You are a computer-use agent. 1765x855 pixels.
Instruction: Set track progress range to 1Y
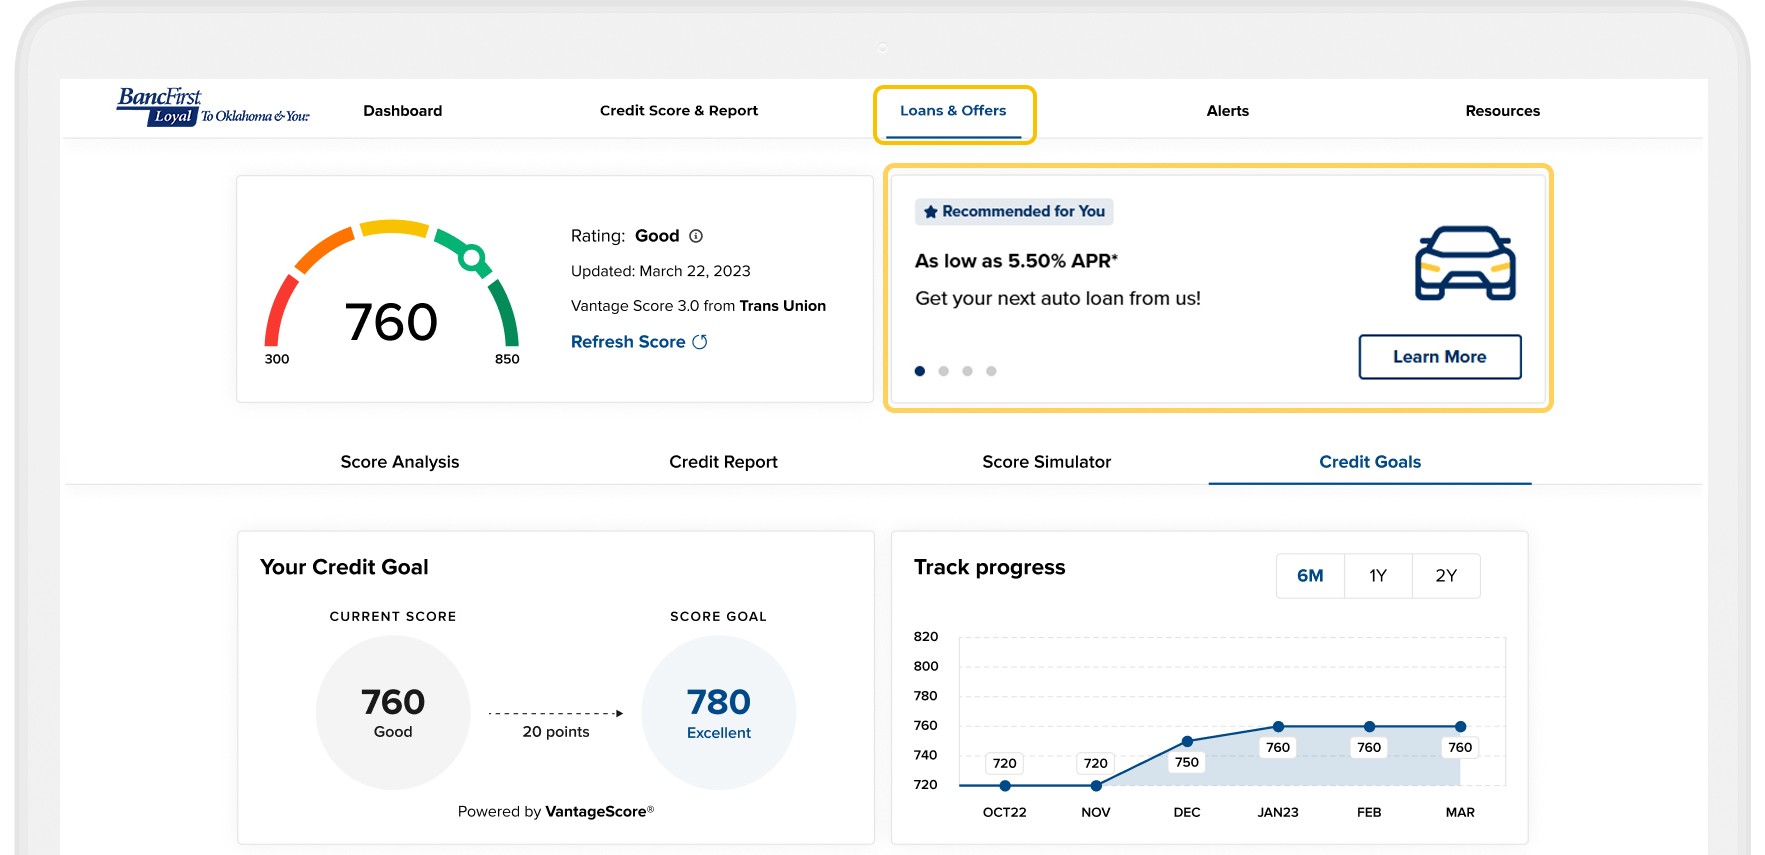click(1378, 576)
